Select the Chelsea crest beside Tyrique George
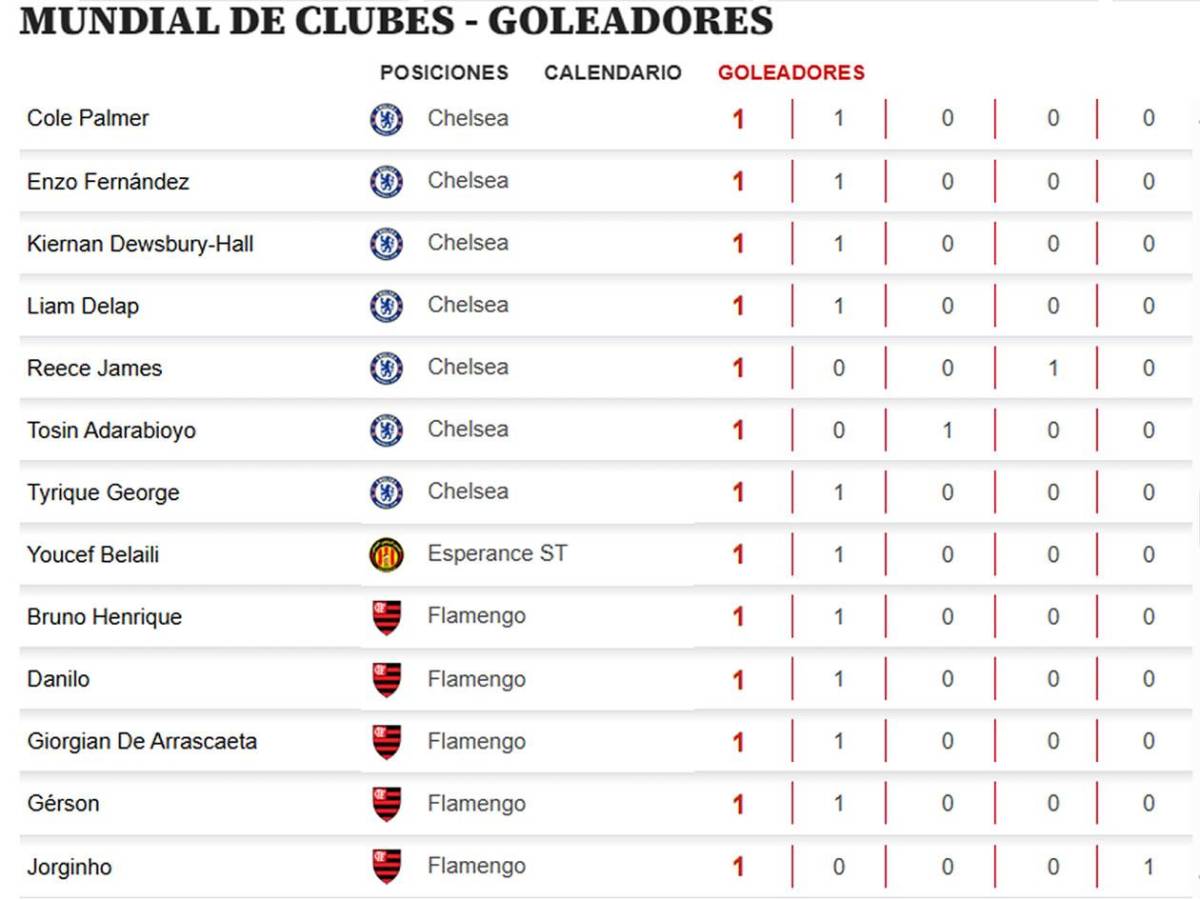This screenshot has height=900, width=1200. 385,492
